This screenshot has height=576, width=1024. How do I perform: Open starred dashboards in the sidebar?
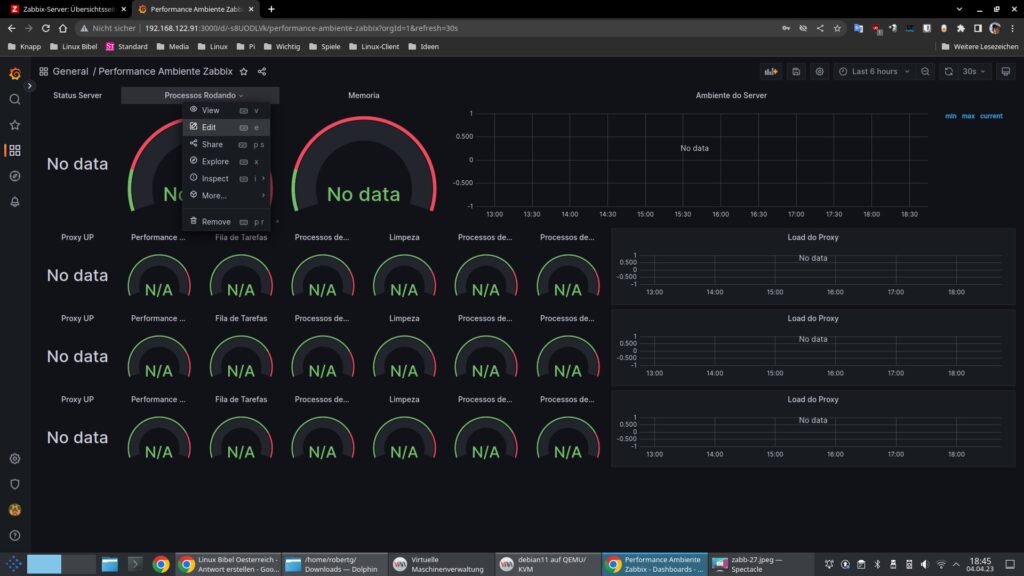tap(14, 125)
